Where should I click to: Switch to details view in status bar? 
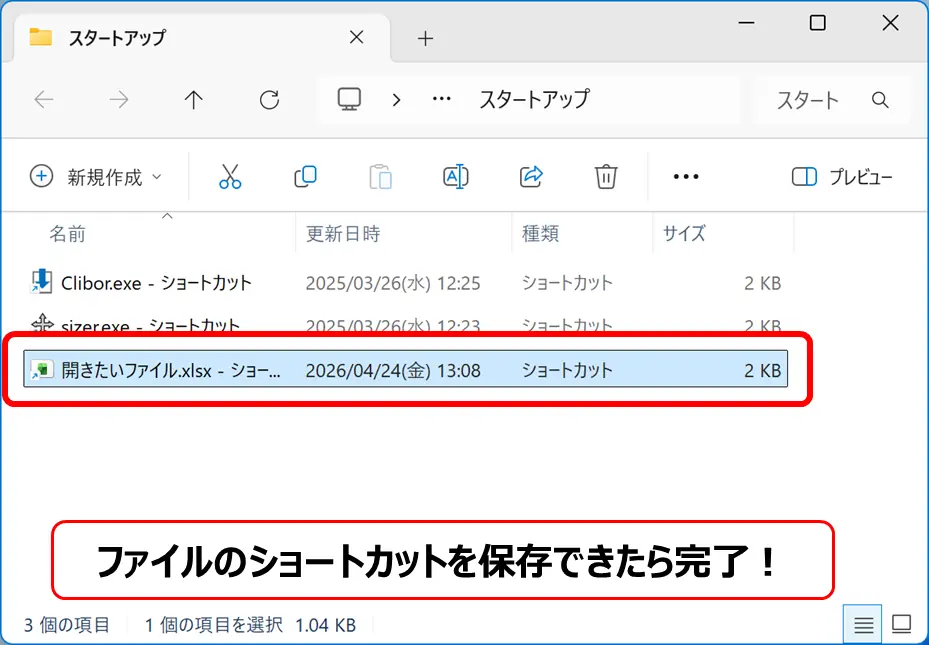coord(864,625)
